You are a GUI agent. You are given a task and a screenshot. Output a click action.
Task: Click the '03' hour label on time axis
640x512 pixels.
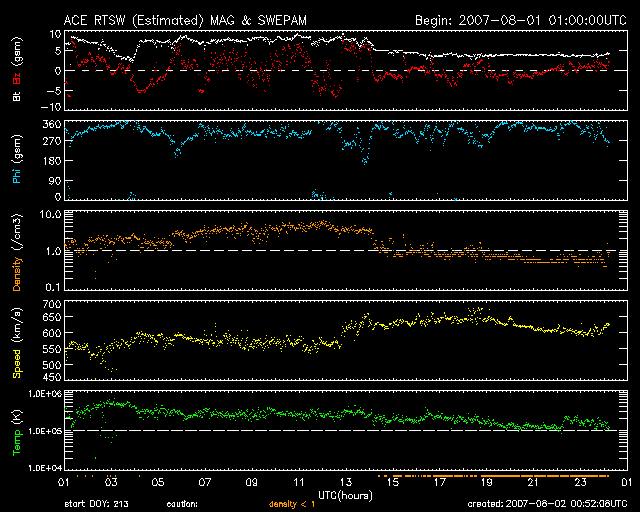pyautogui.click(x=111, y=482)
